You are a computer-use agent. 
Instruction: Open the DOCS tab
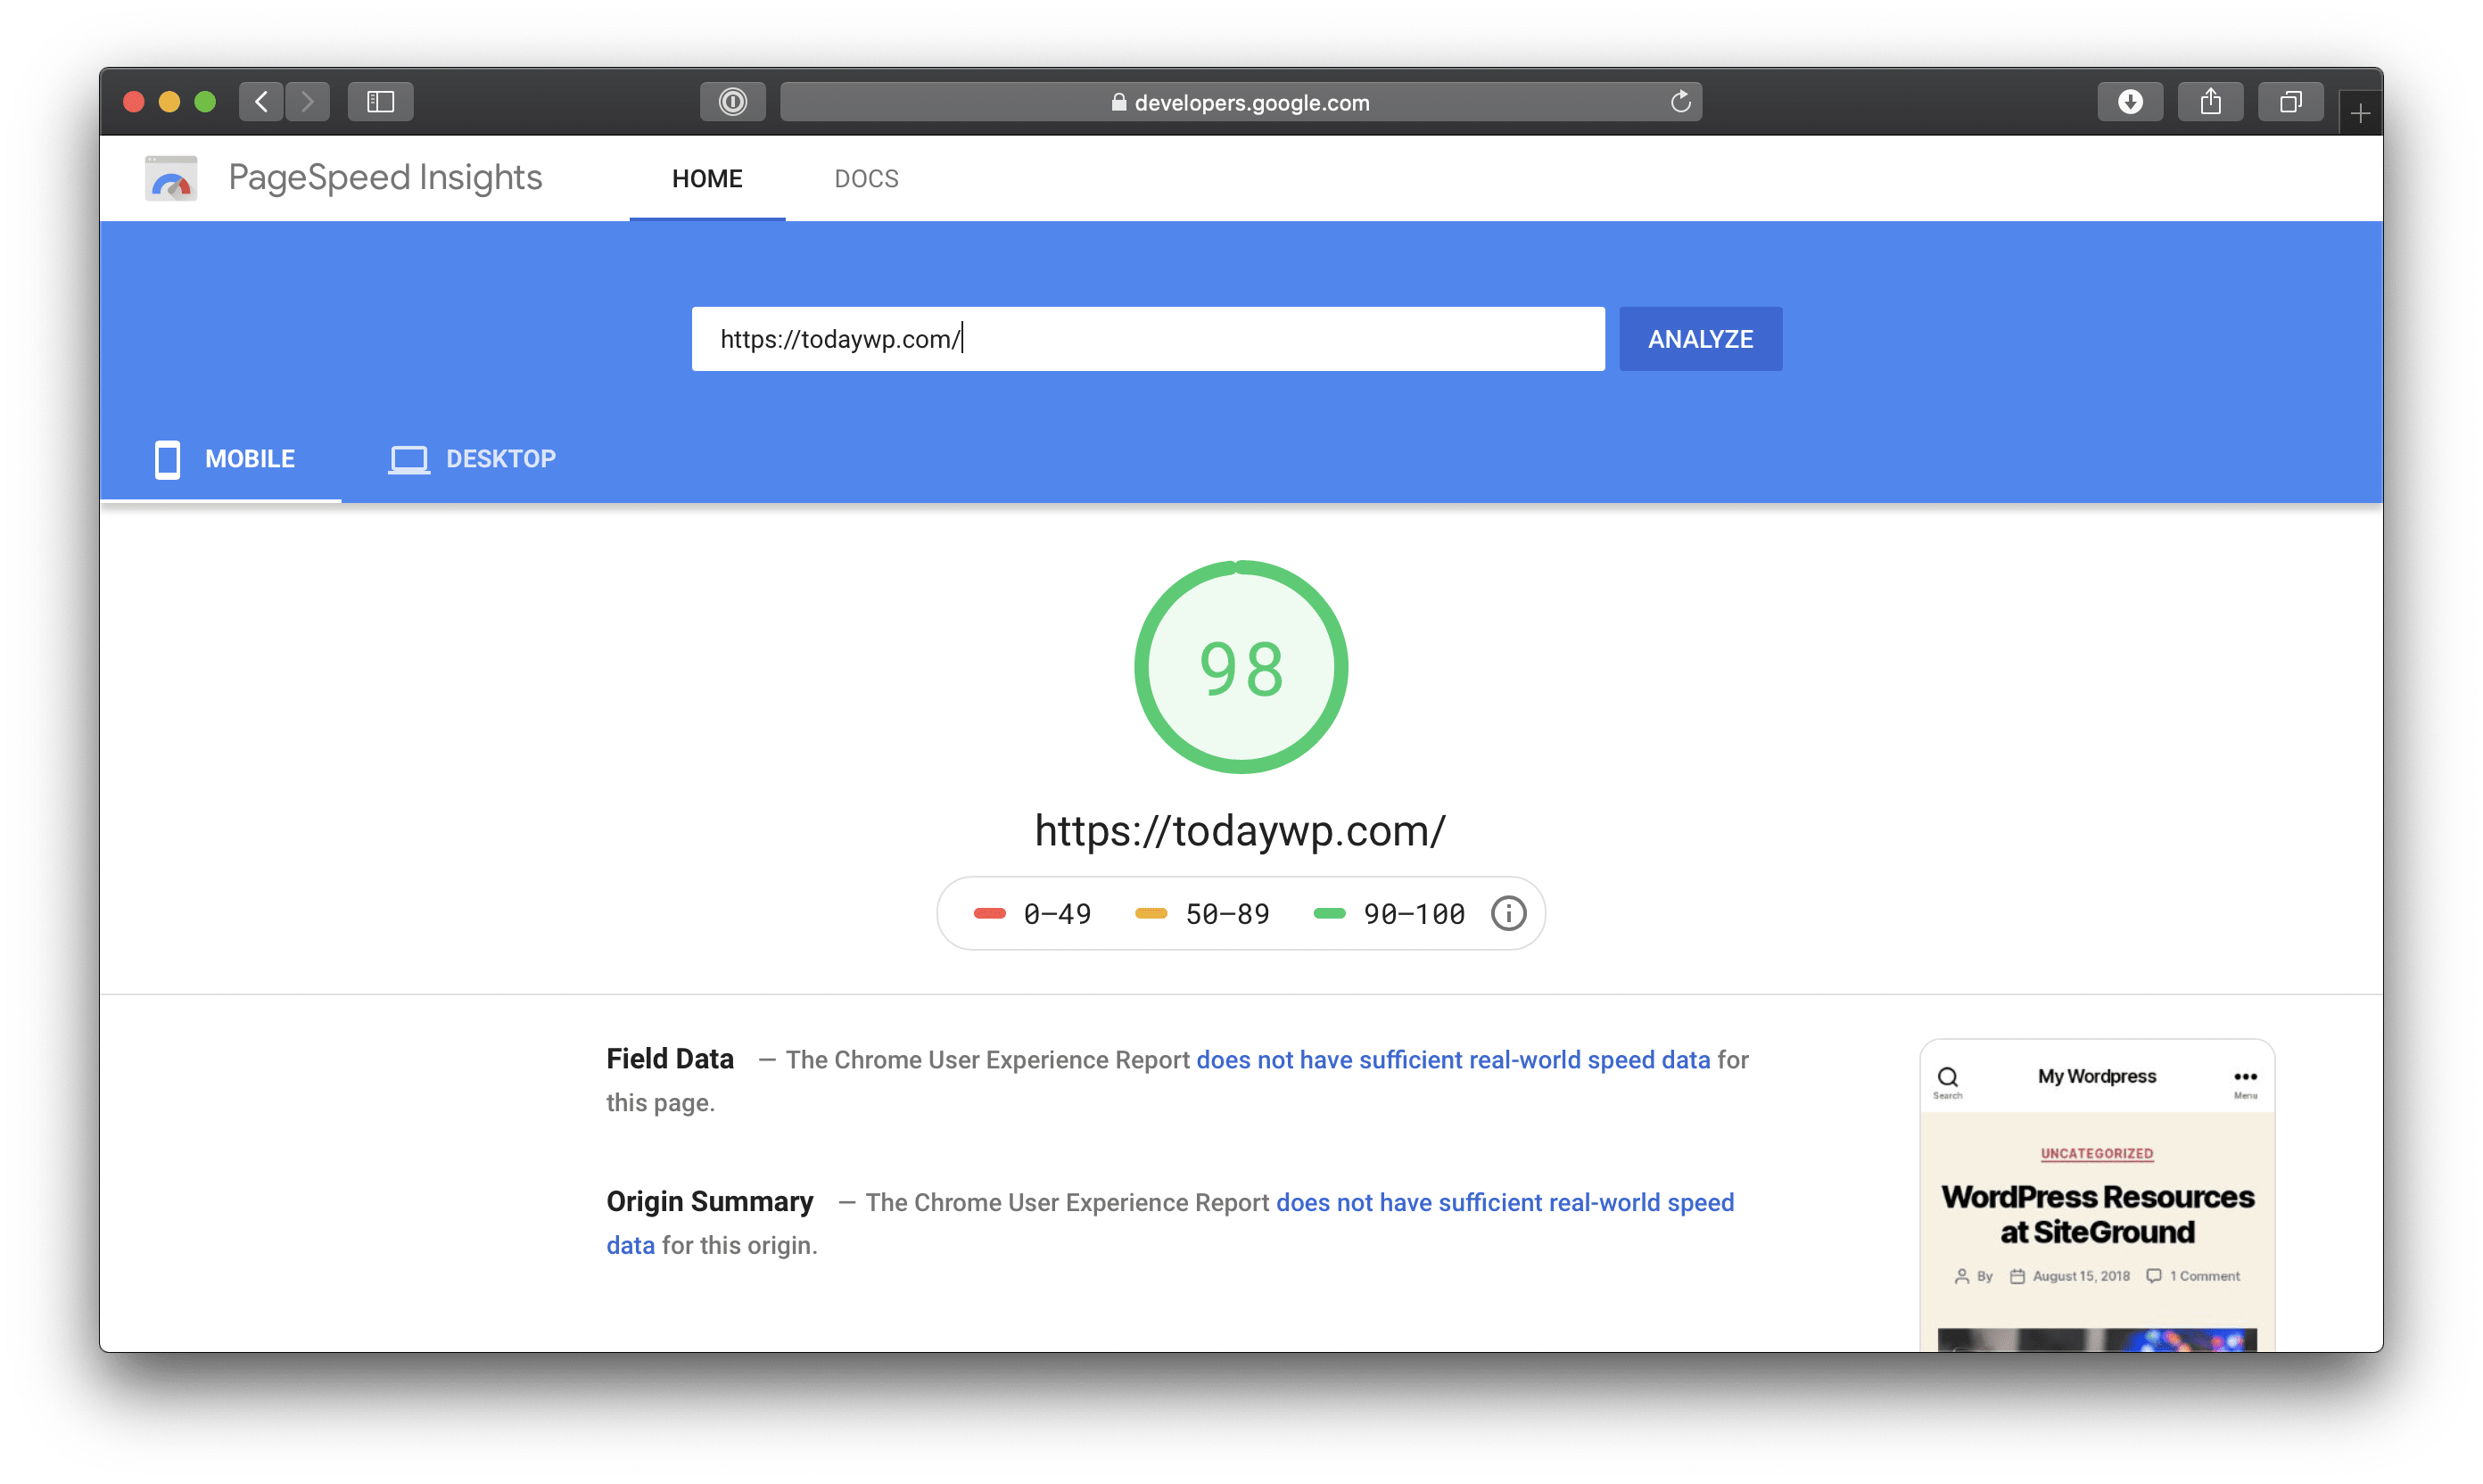coord(866,179)
